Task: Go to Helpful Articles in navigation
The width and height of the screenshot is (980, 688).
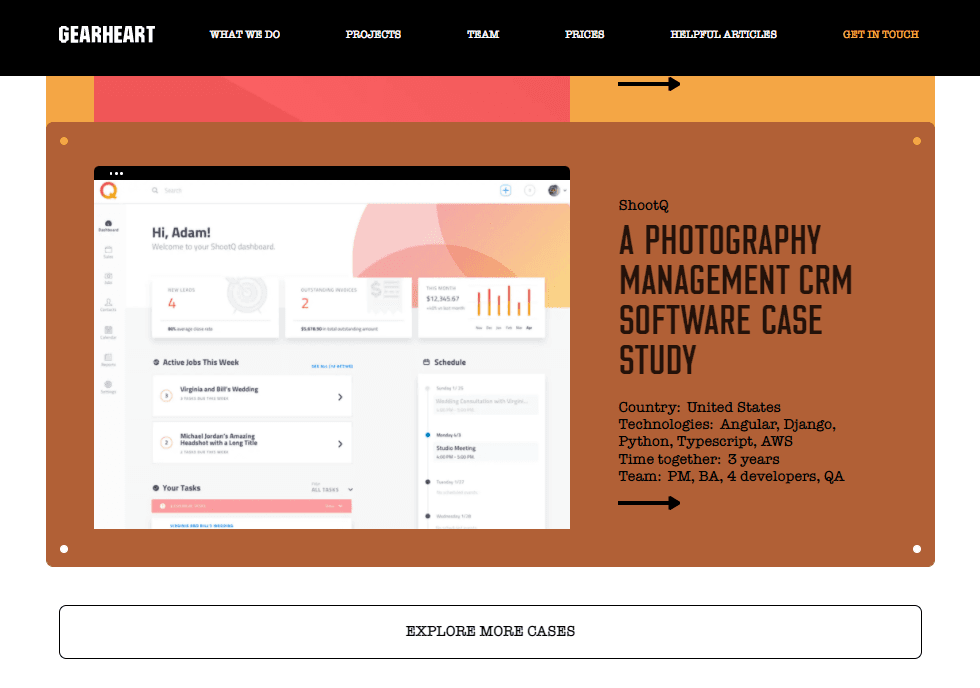Action: click(x=723, y=35)
